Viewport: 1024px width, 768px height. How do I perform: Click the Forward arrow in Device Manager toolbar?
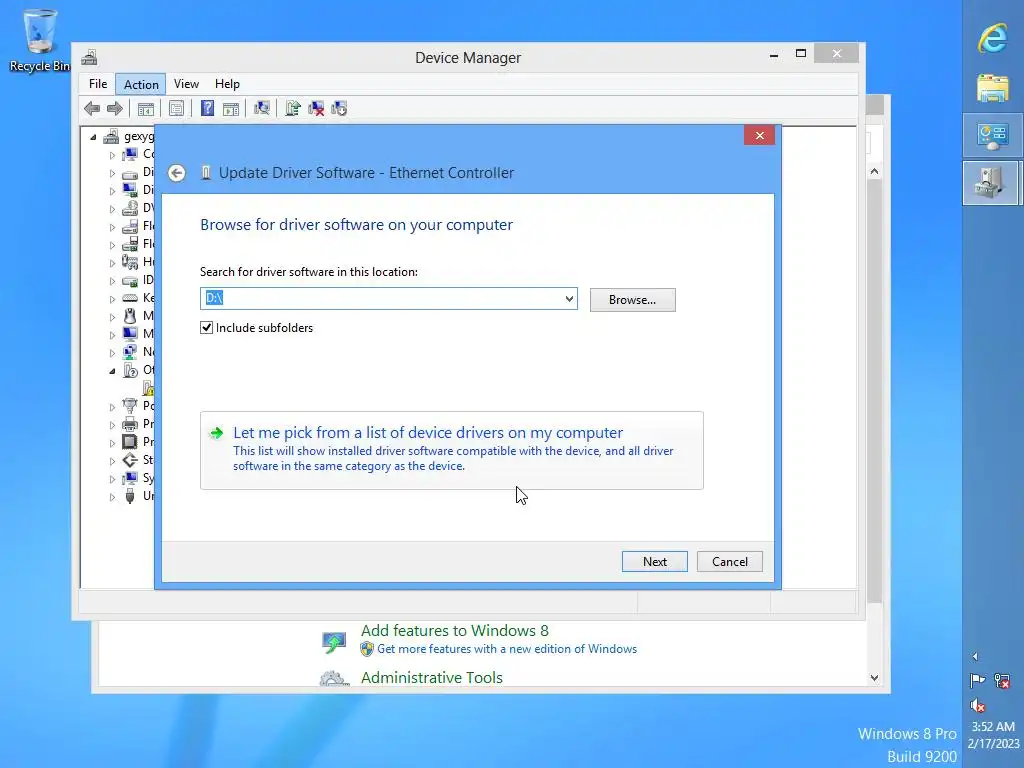114,108
